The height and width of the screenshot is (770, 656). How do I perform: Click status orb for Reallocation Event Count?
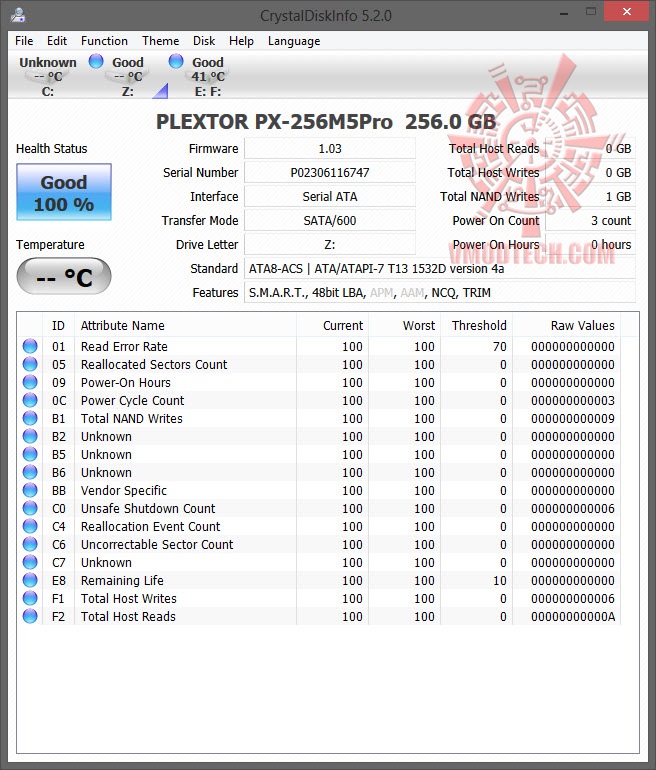[30, 526]
